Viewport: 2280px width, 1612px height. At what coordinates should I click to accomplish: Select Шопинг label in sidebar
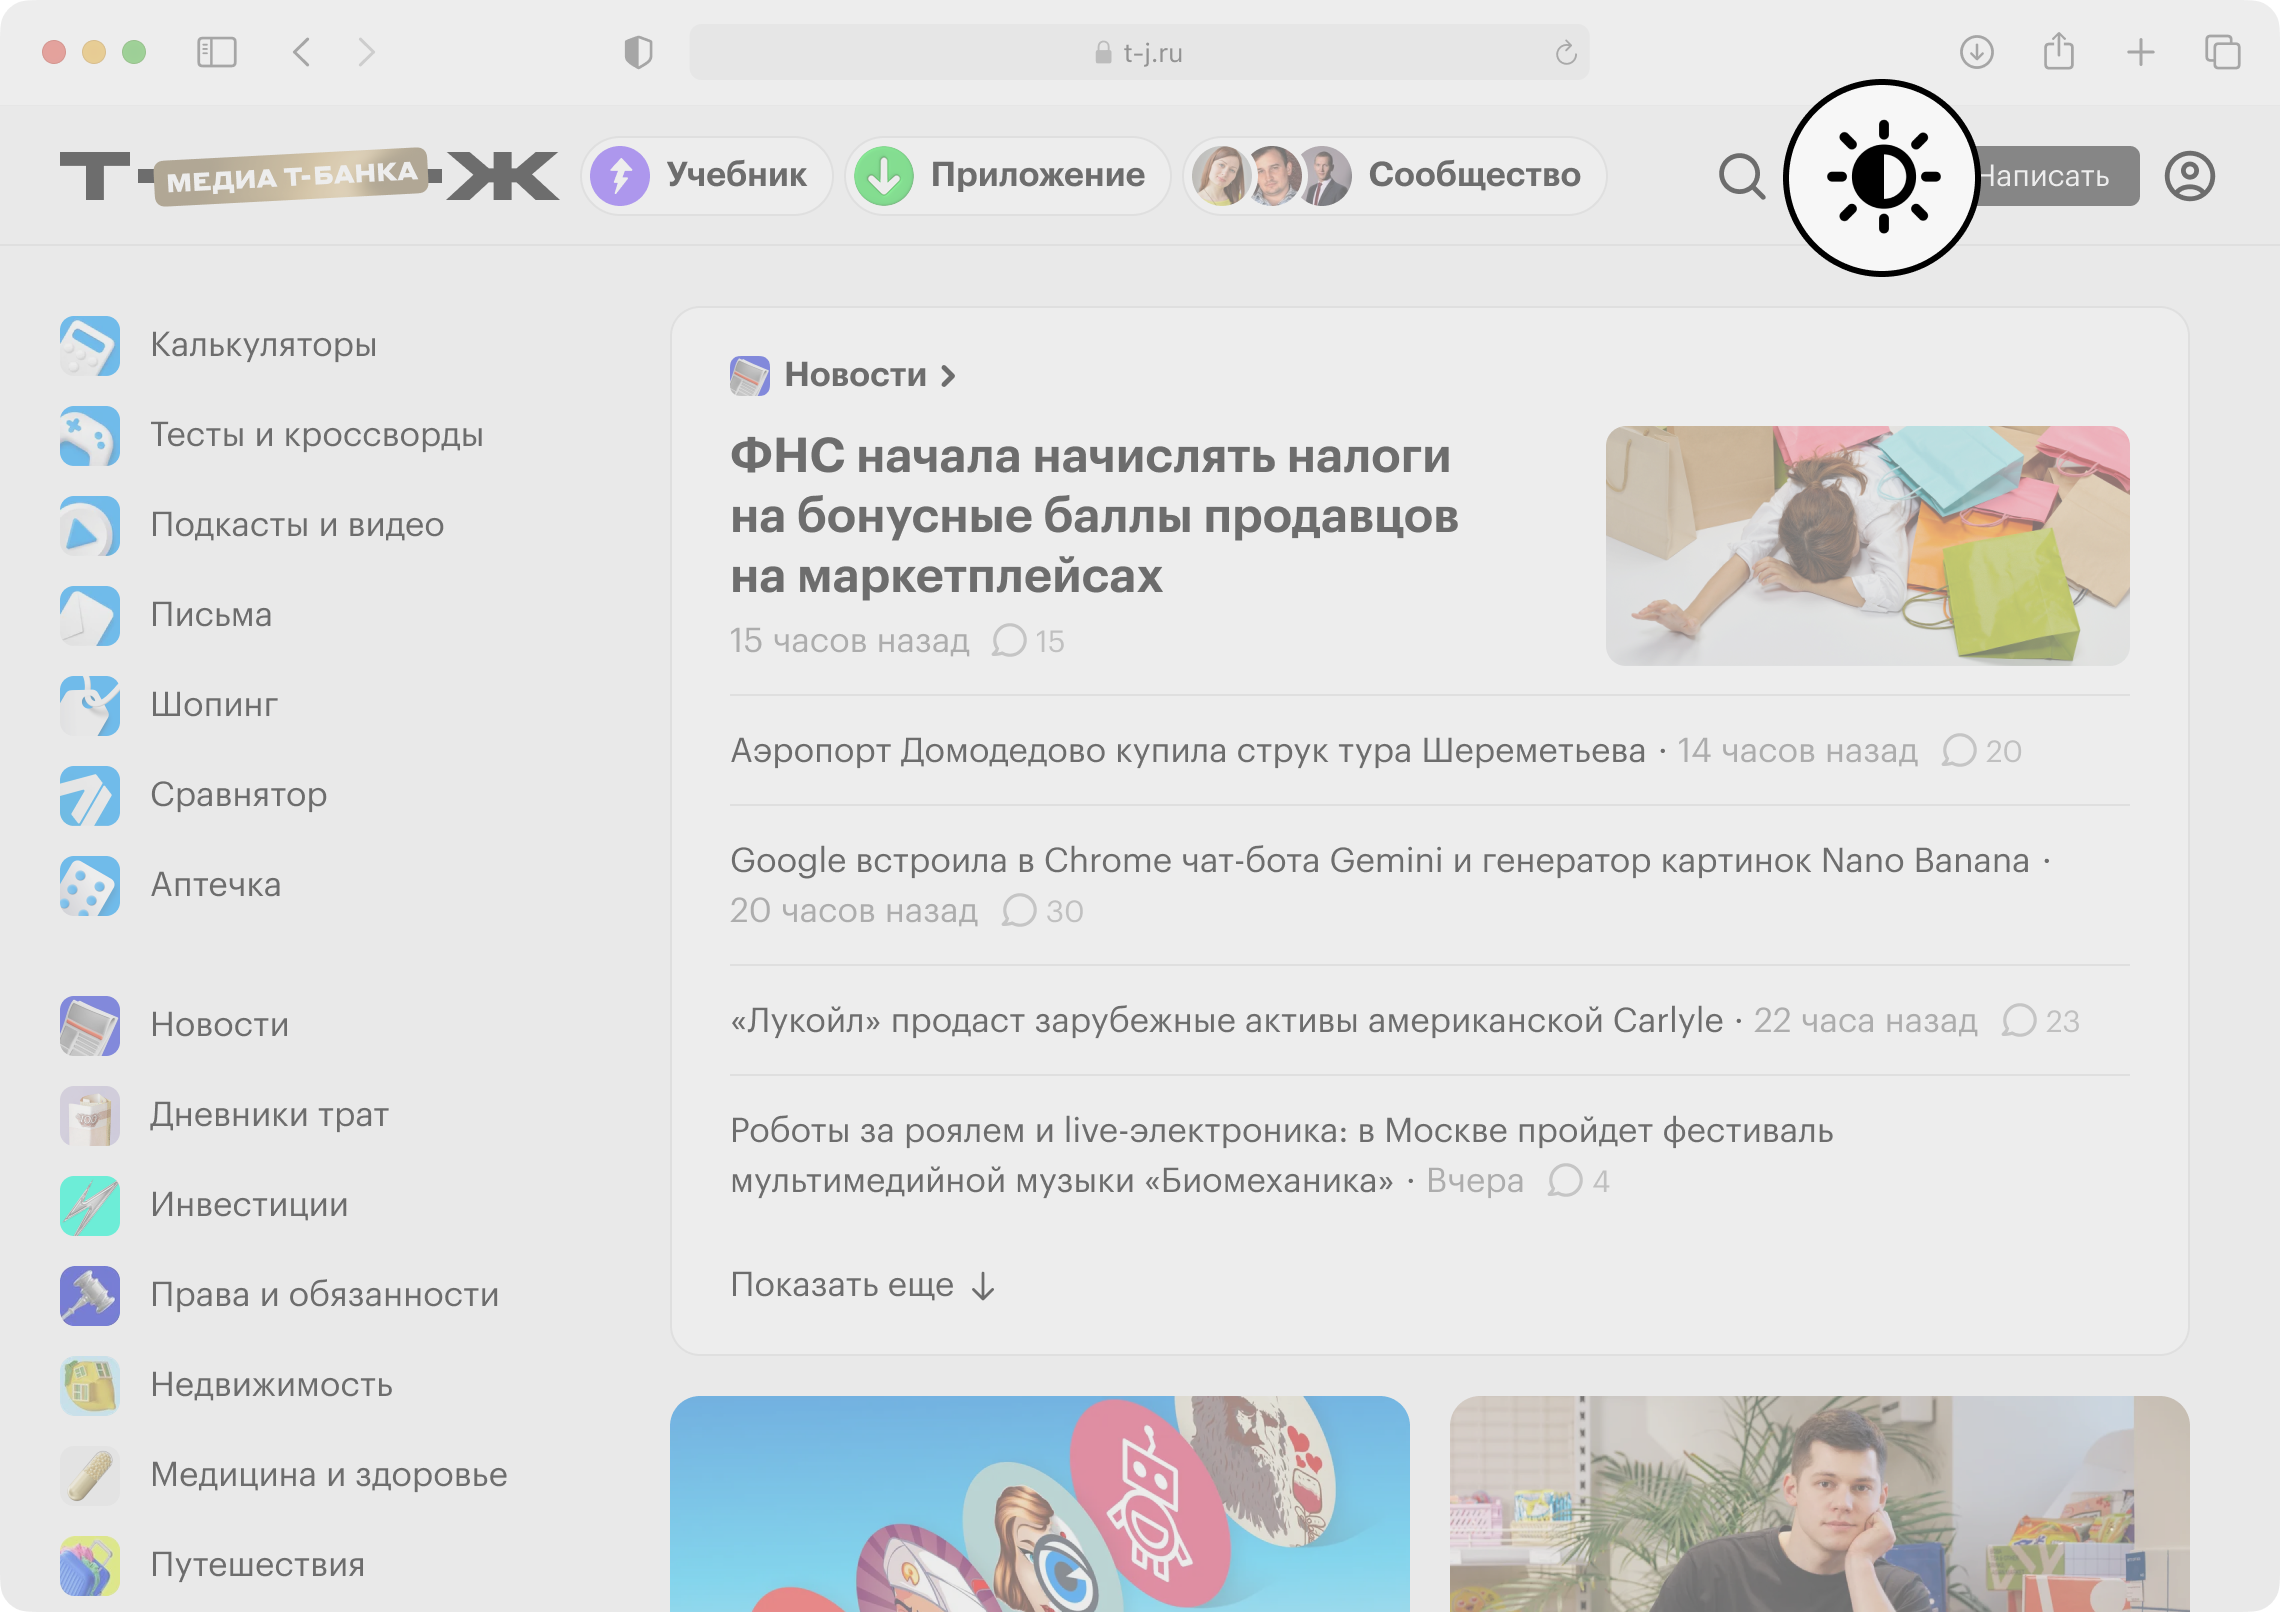[214, 705]
